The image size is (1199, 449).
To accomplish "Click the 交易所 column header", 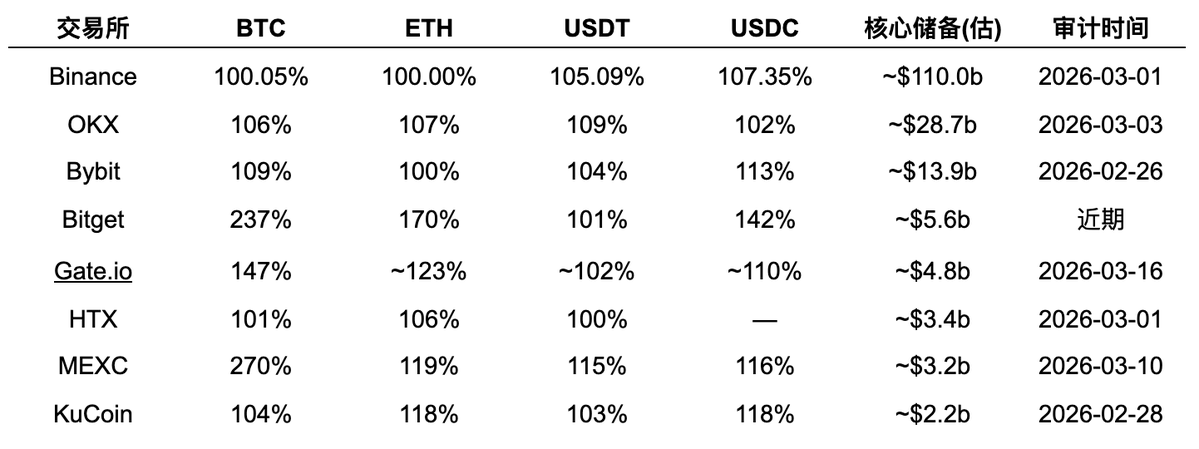I will pos(92,29).
